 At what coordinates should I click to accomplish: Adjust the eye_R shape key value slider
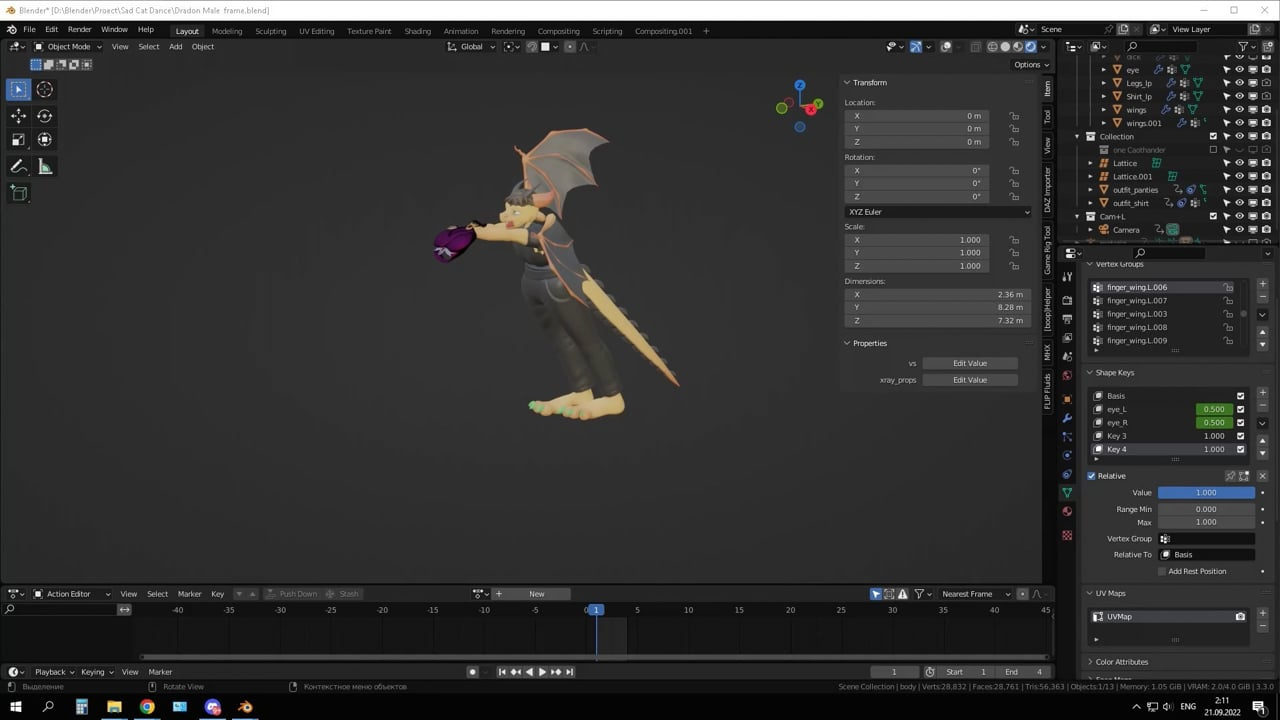(1214, 423)
